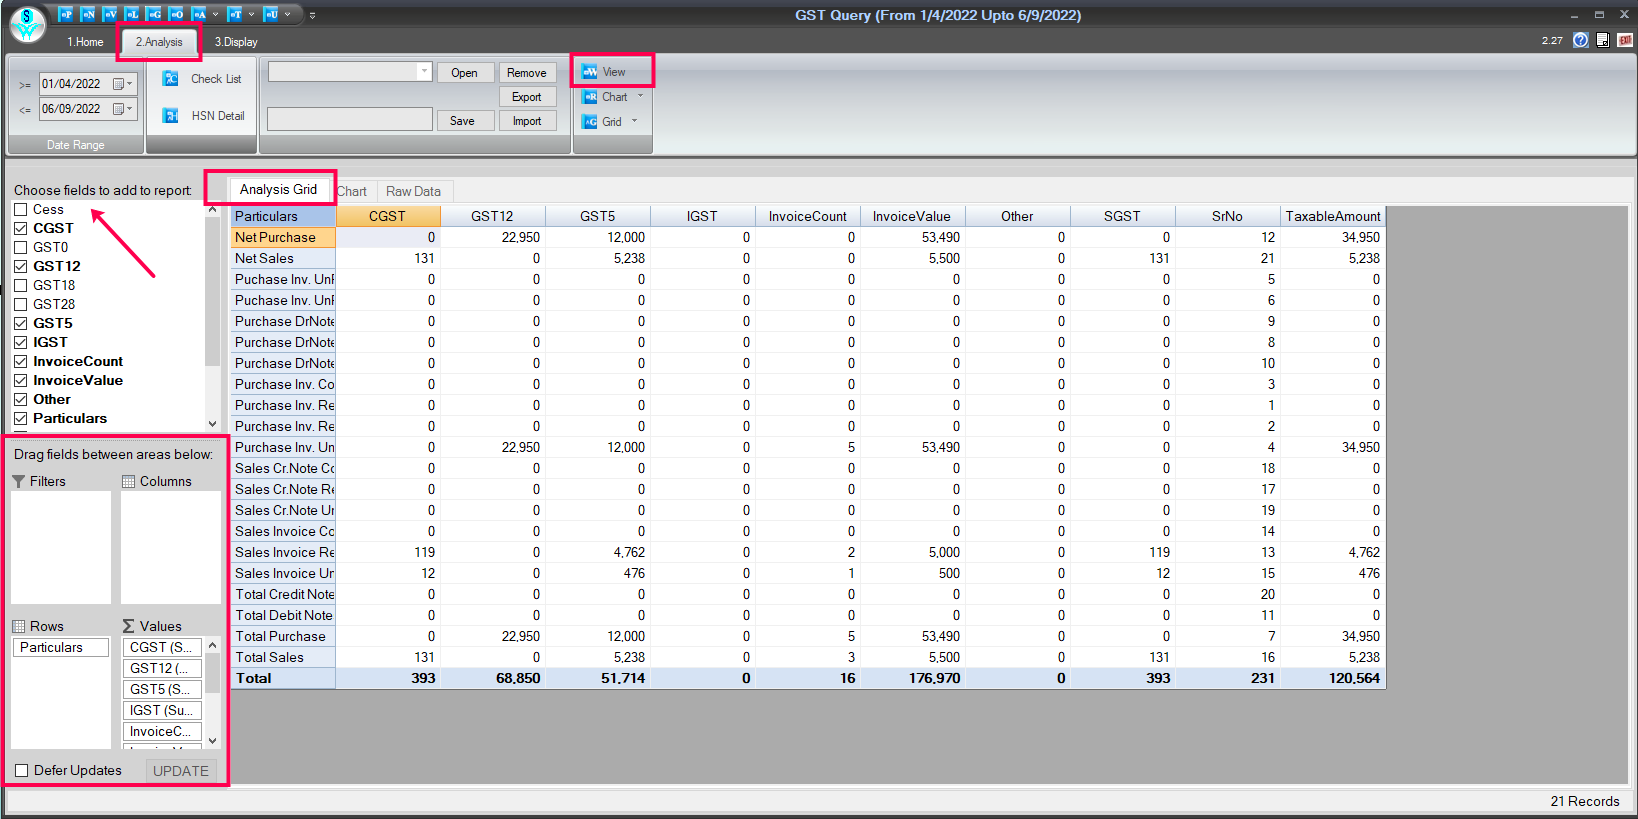Sort by the CGST column header
This screenshot has width=1638, height=819.
(x=387, y=216)
